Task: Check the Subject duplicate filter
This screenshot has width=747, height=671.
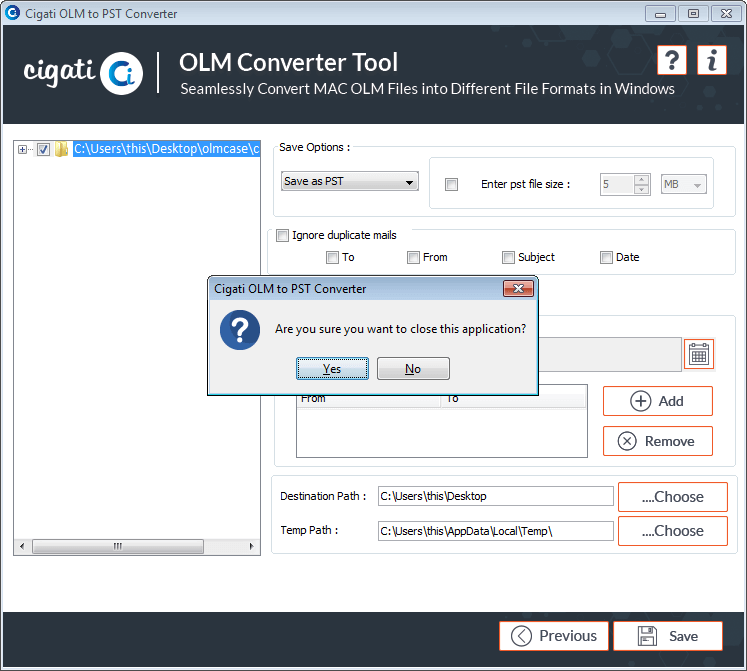Action: (x=508, y=257)
